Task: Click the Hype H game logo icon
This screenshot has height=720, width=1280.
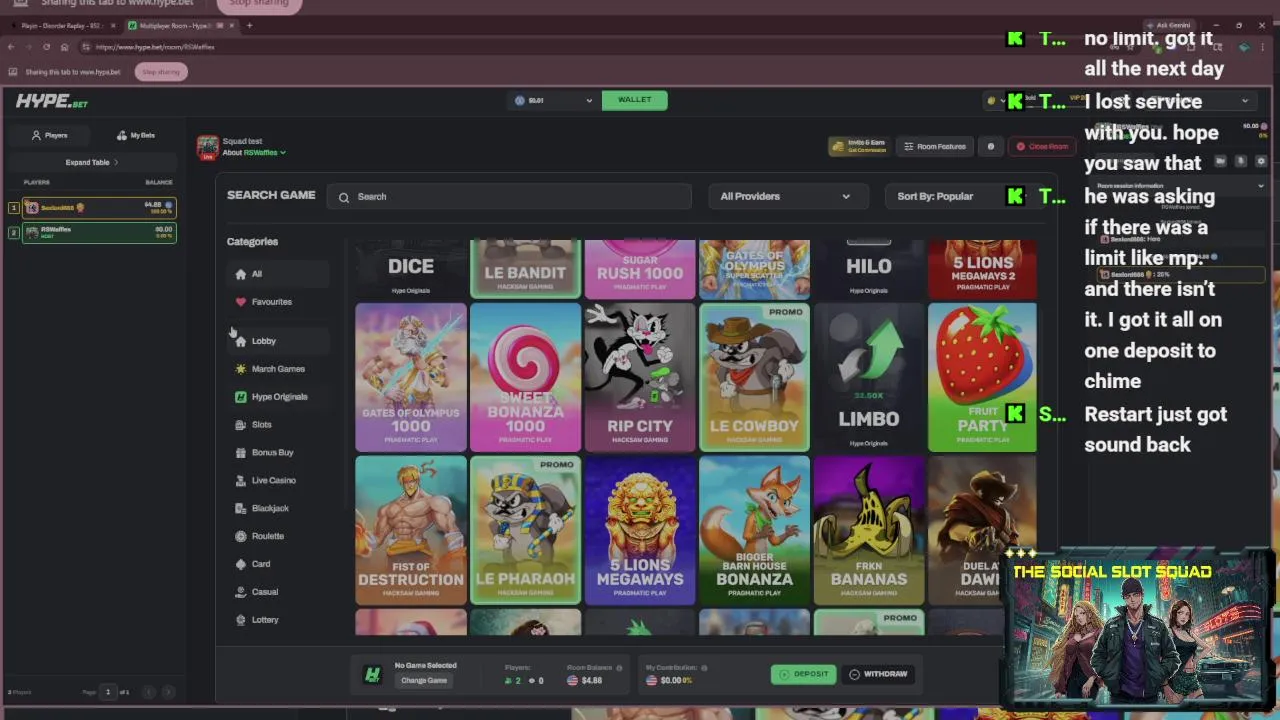Action: (x=372, y=675)
